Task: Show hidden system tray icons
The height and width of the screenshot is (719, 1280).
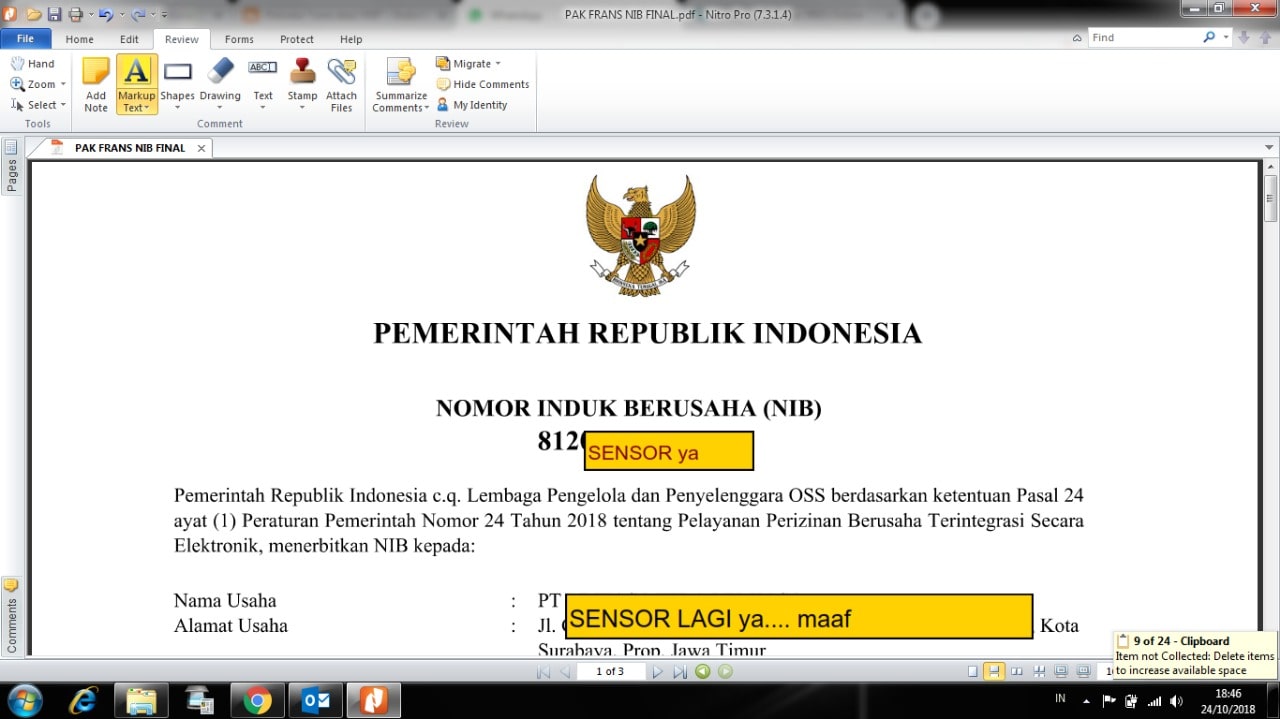Action: pyautogui.click(x=1086, y=701)
